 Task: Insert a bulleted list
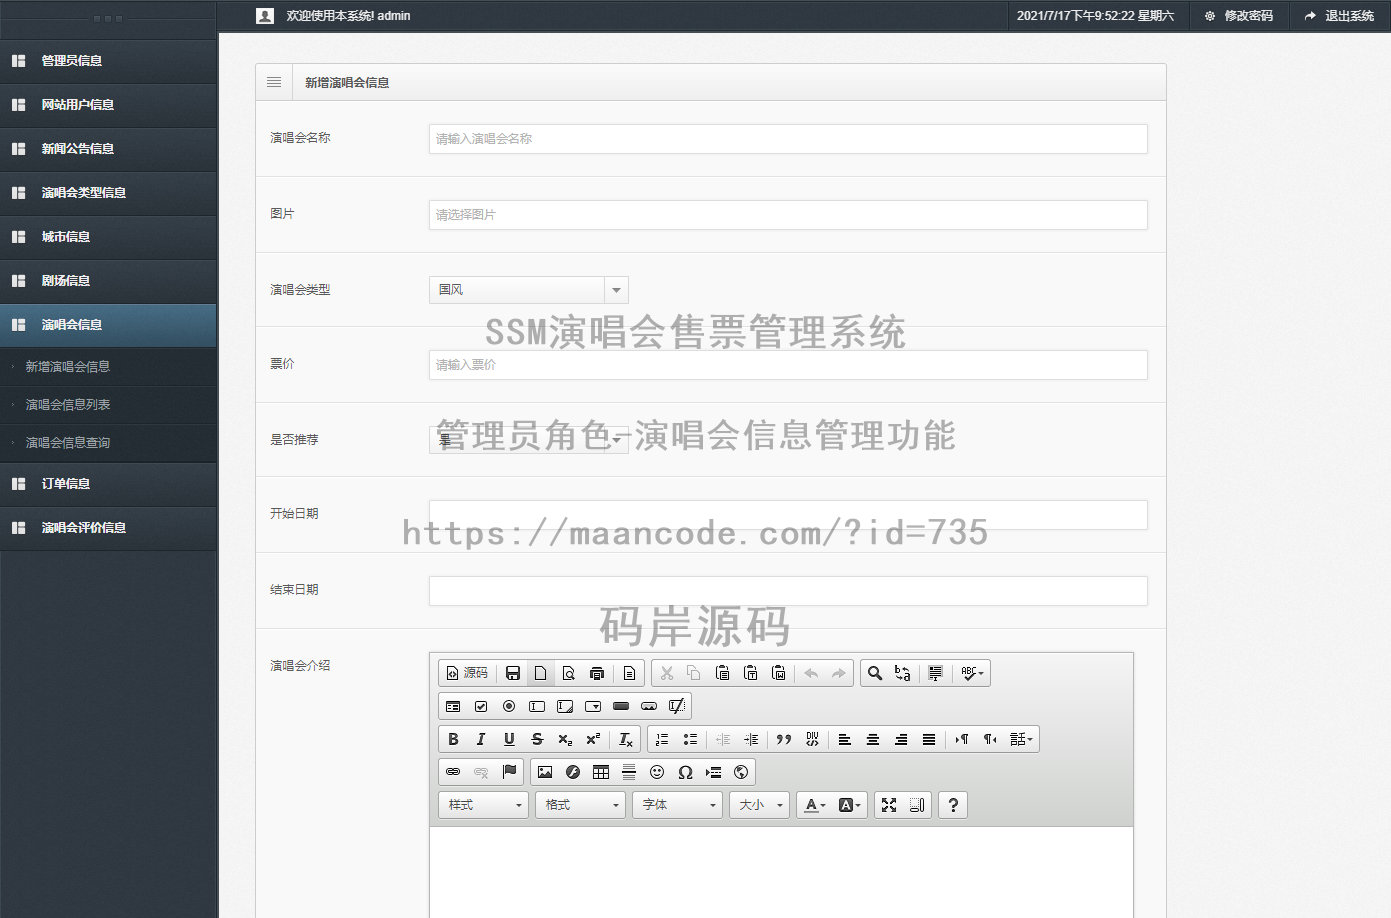pos(690,739)
